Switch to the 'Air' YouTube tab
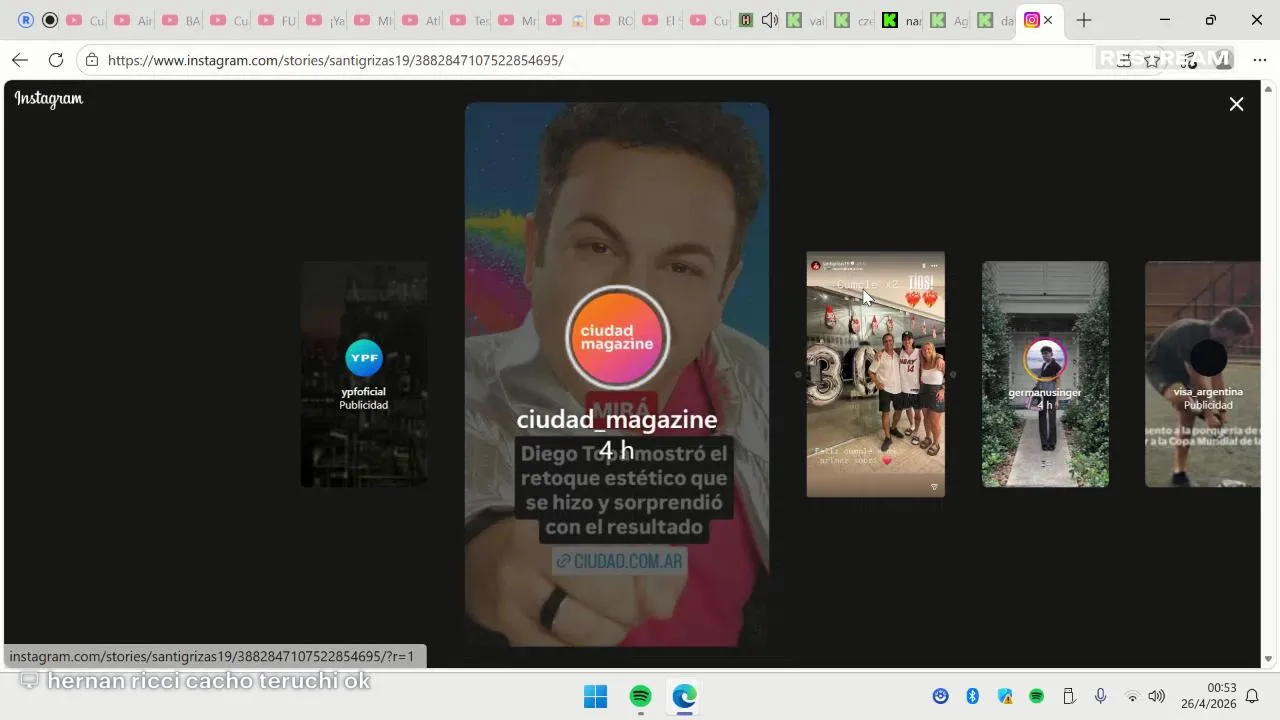 pos(133,20)
